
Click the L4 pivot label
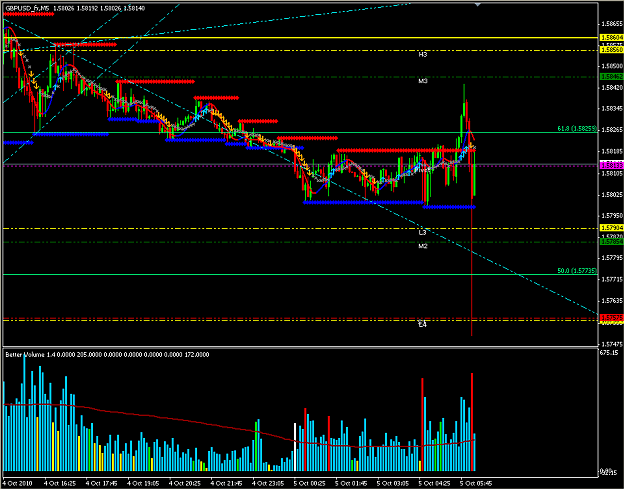(x=423, y=325)
